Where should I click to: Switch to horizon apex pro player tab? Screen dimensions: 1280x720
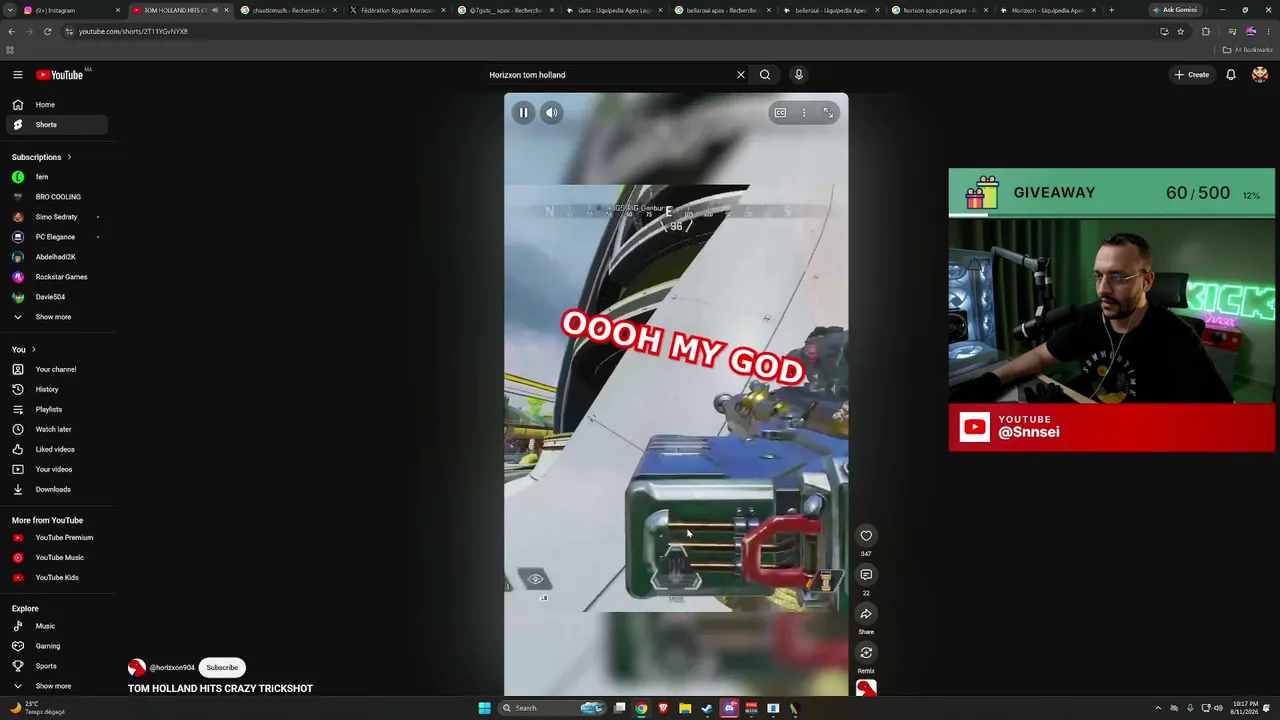coord(939,10)
